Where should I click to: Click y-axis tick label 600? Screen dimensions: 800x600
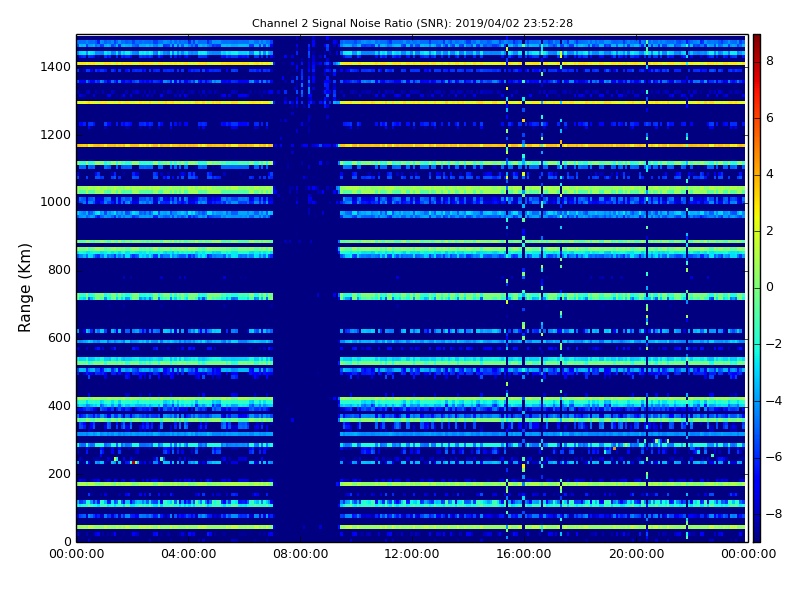point(59,338)
